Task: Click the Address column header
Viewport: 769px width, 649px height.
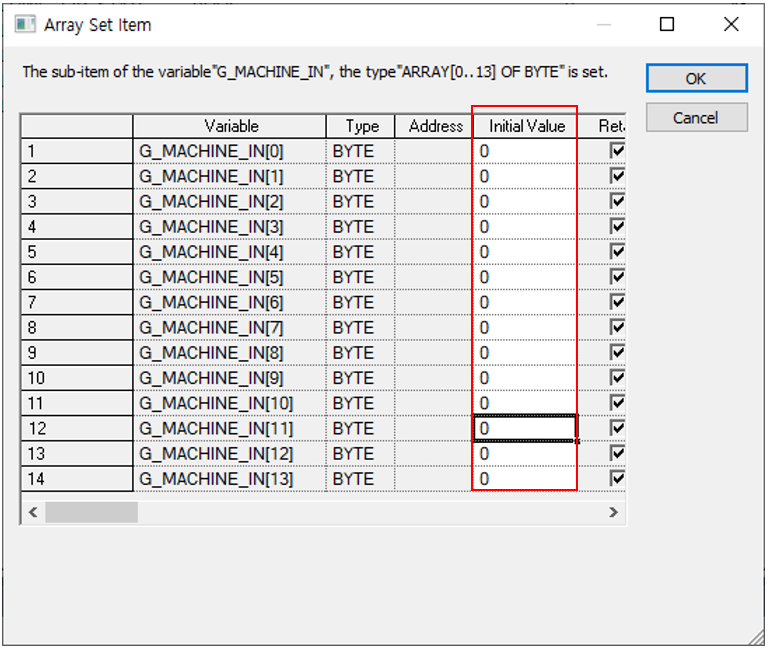Action: point(435,126)
